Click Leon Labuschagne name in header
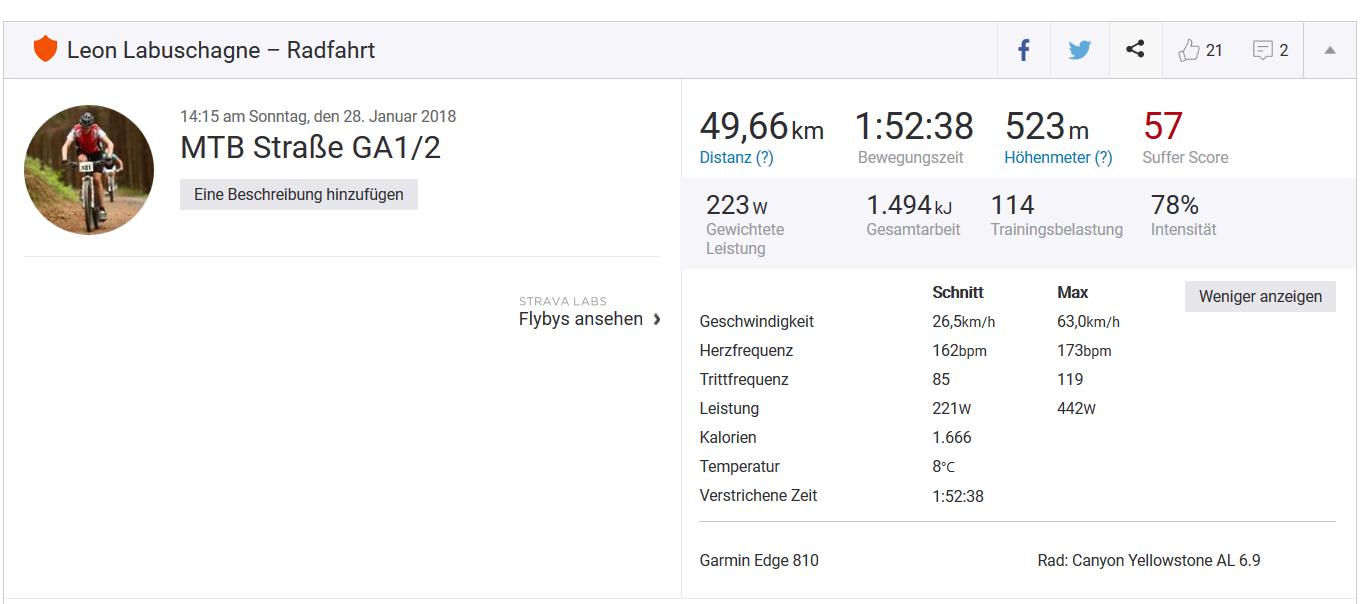Screen dimensions: 1370x604 point(164,50)
